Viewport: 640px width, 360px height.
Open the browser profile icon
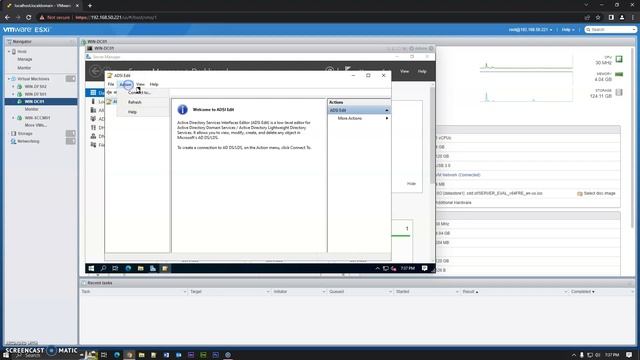[622, 18]
